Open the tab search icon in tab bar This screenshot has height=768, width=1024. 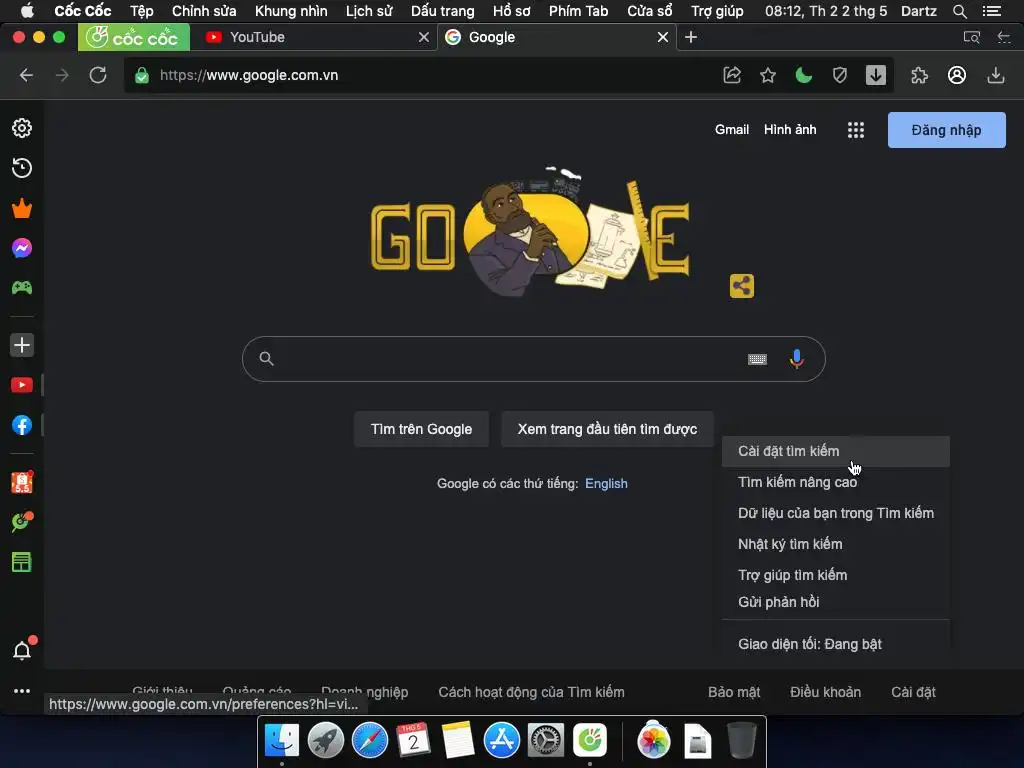[x=972, y=37]
